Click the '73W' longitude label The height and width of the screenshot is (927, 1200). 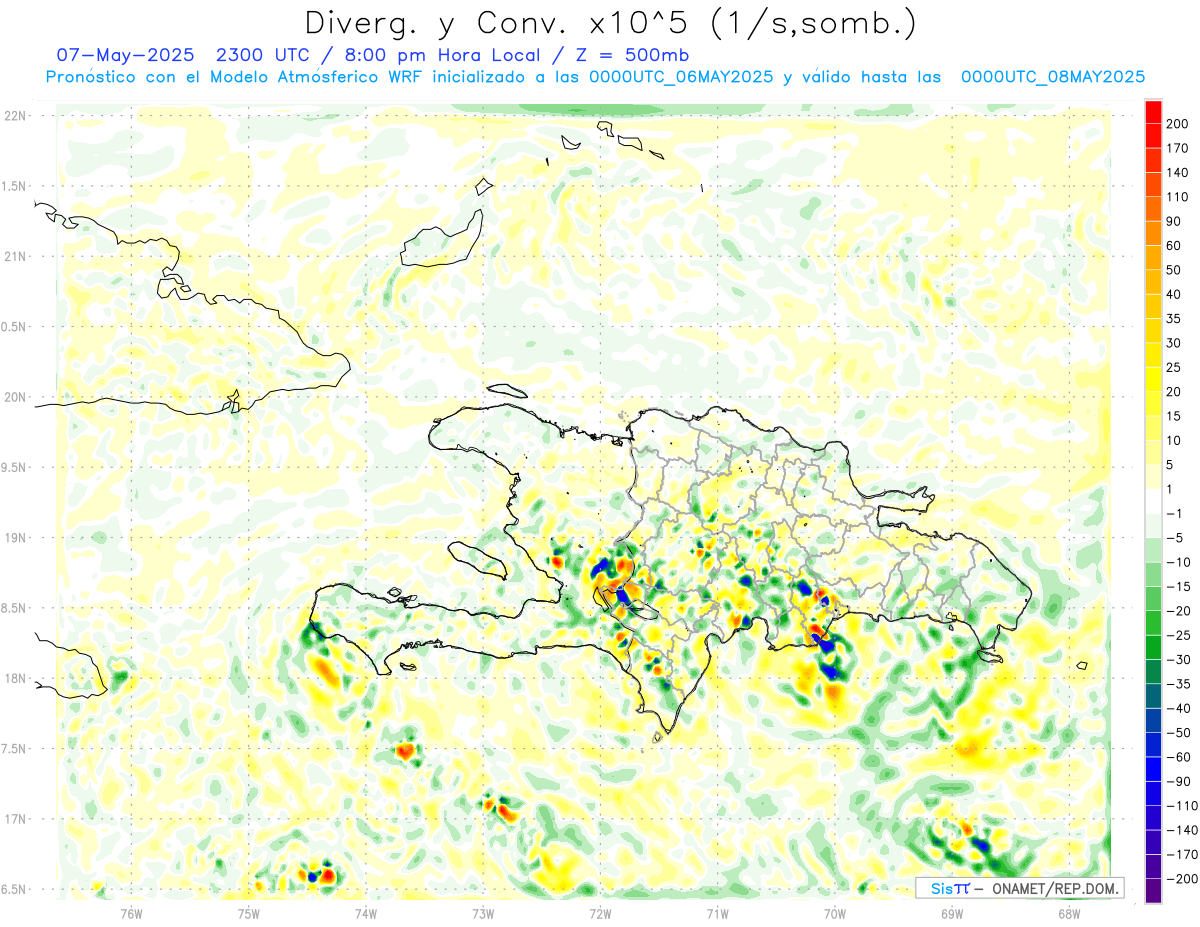pos(483,913)
